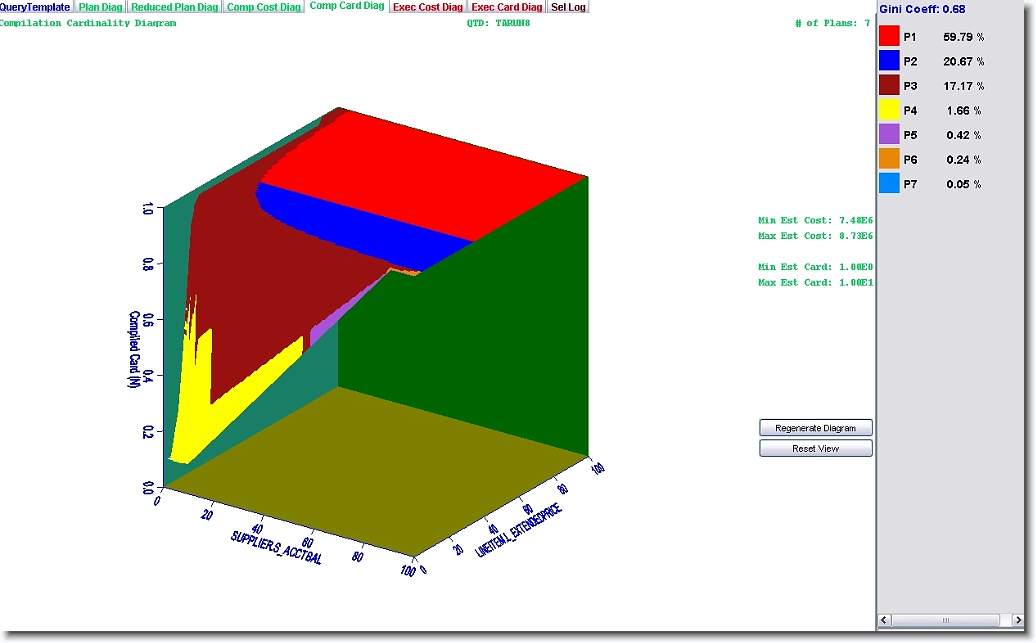Choose the orange P6 legend swatch
The width and height of the screenshot is (1036, 643).
[889, 159]
